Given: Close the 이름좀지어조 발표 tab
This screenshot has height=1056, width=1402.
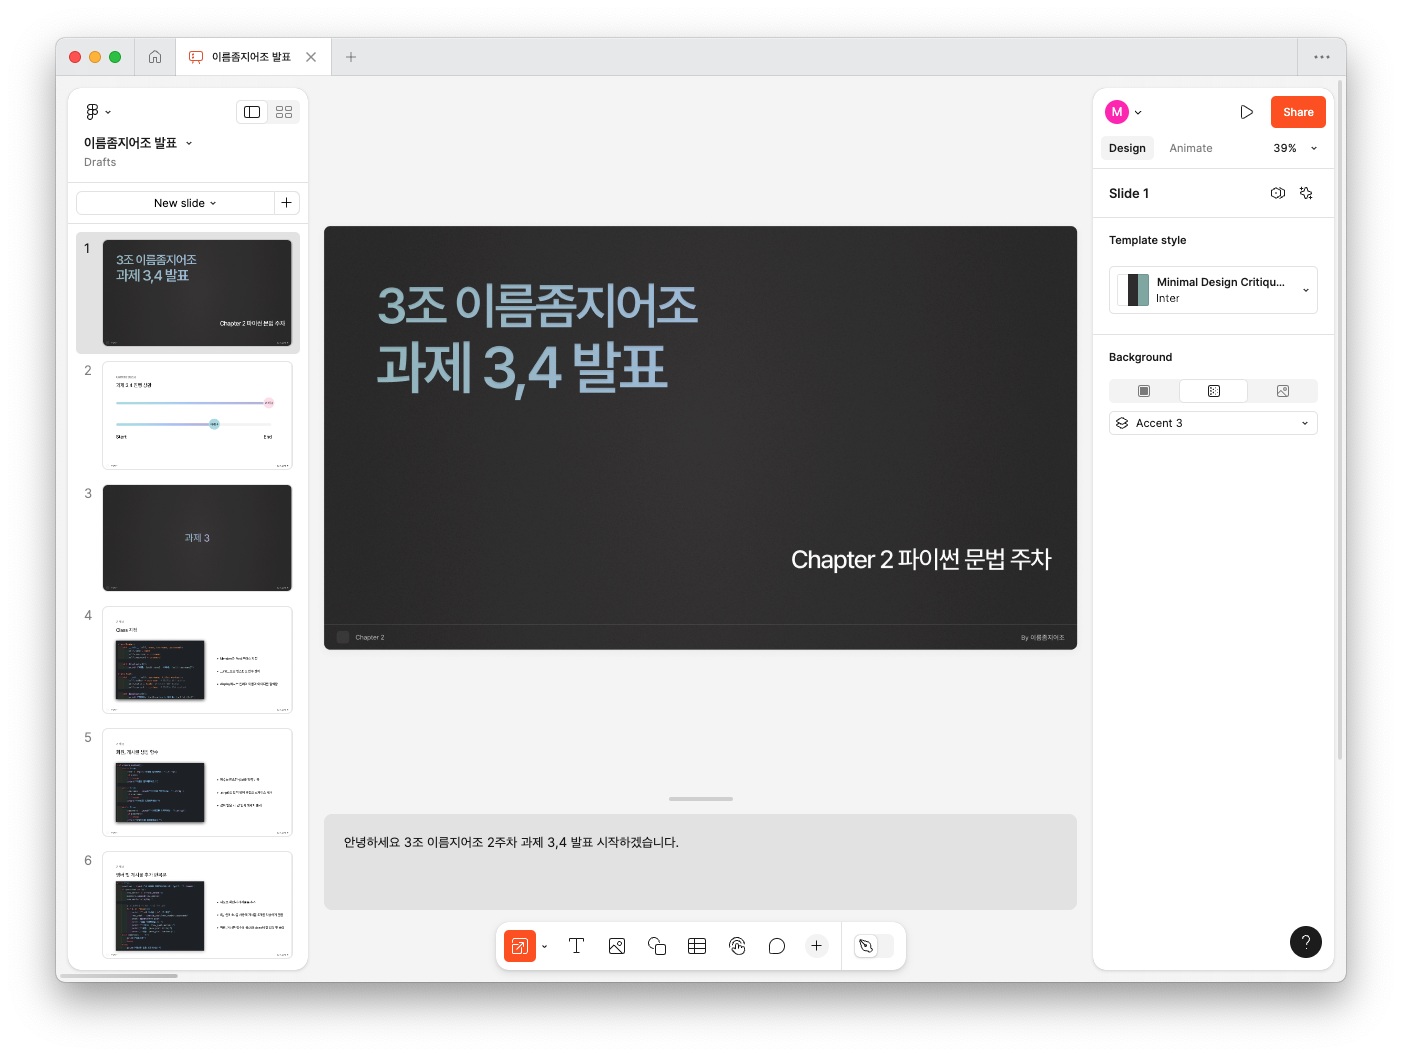Looking at the screenshot, I should tap(311, 57).
